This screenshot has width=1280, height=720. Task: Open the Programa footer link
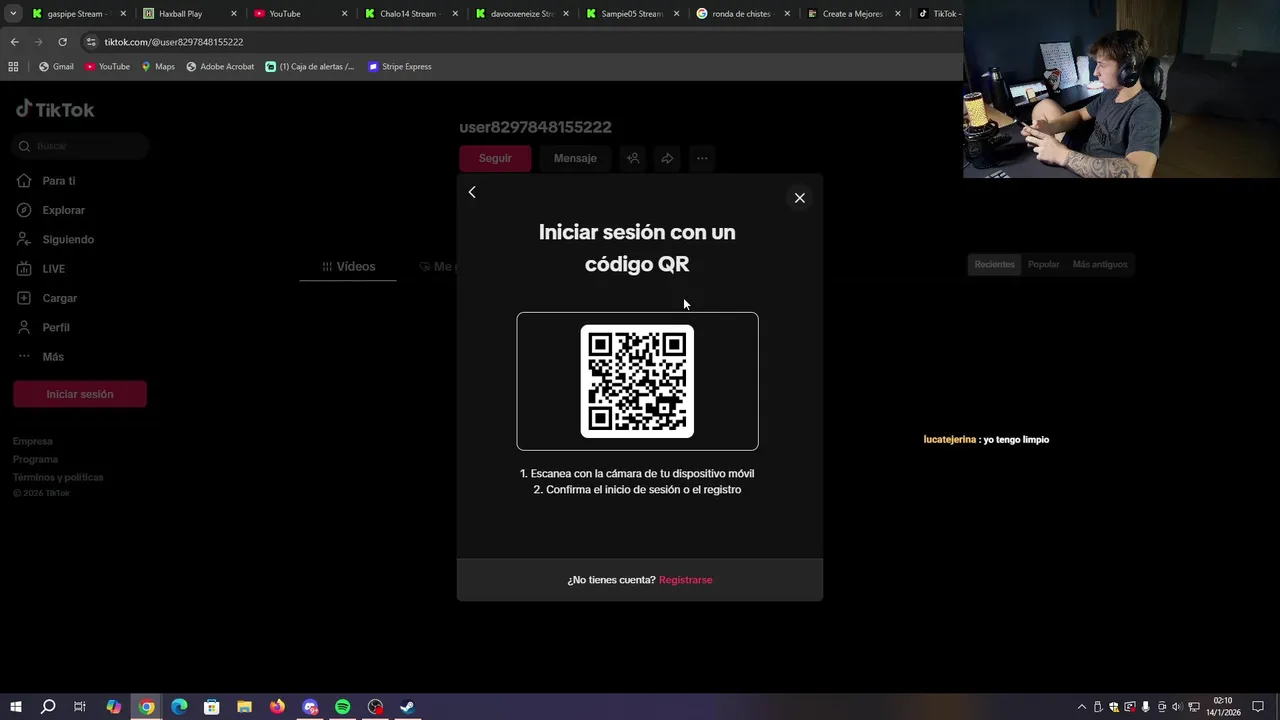pos(35,459)
